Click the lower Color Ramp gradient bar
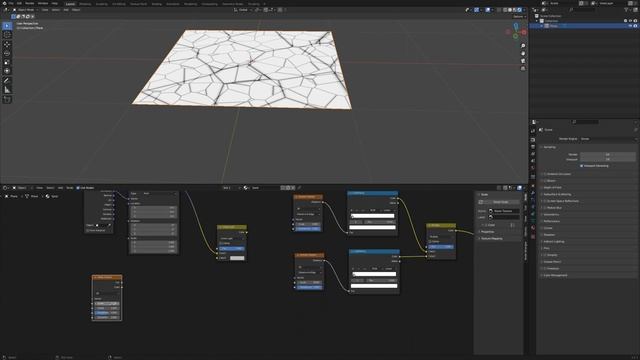The image size is (640, 360). pos(374,274)
